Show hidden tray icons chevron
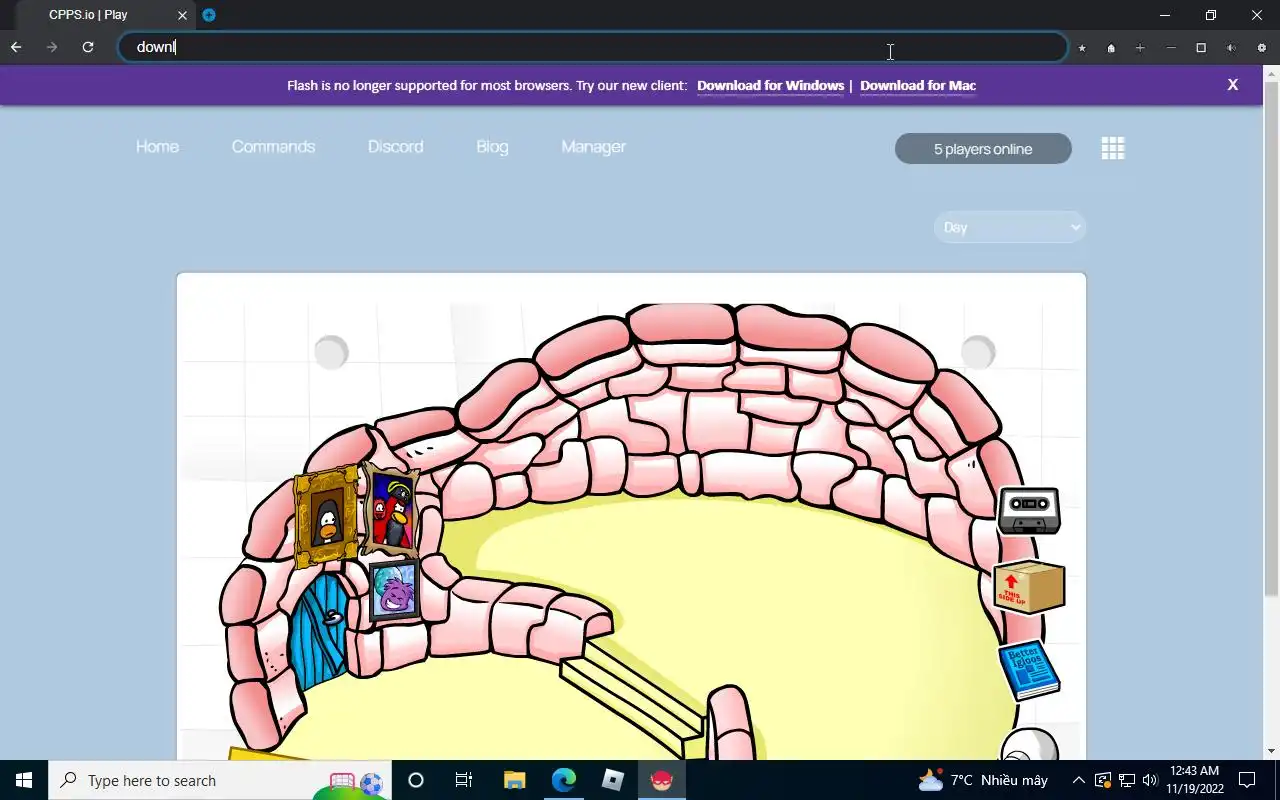The image size is (1280, 800). click(1079, 780)
